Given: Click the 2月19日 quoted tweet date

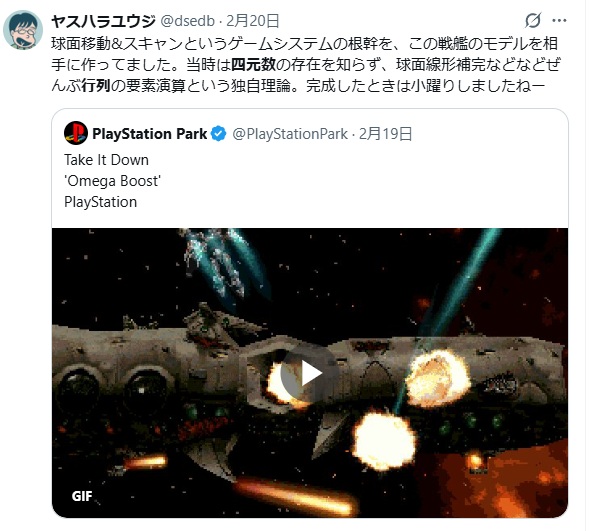Looking at the screenshot, I should 385,134.
